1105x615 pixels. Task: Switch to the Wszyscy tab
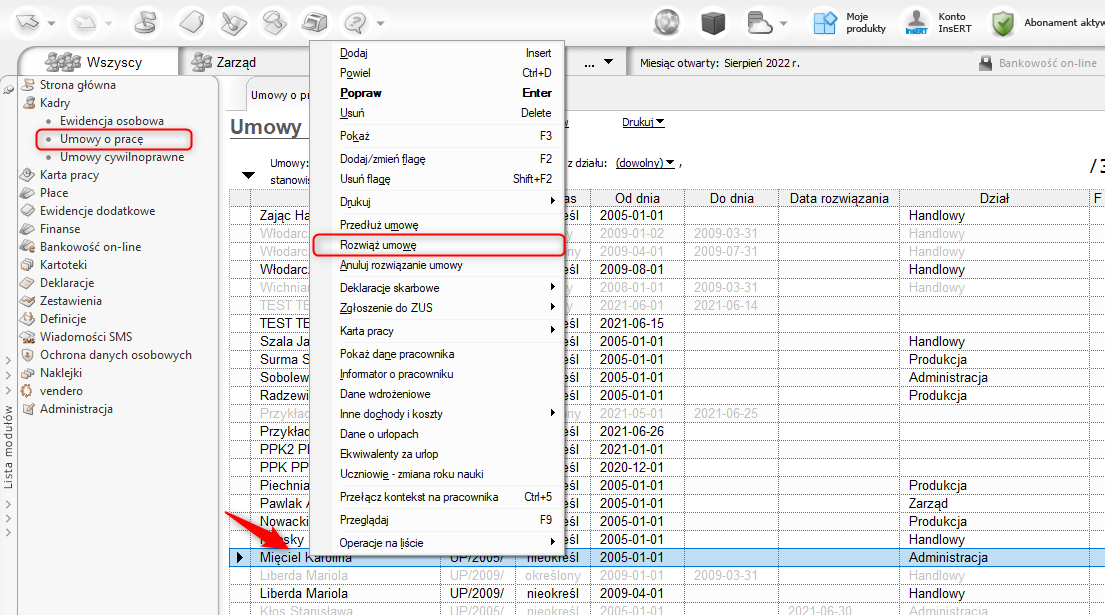point(99,62)
